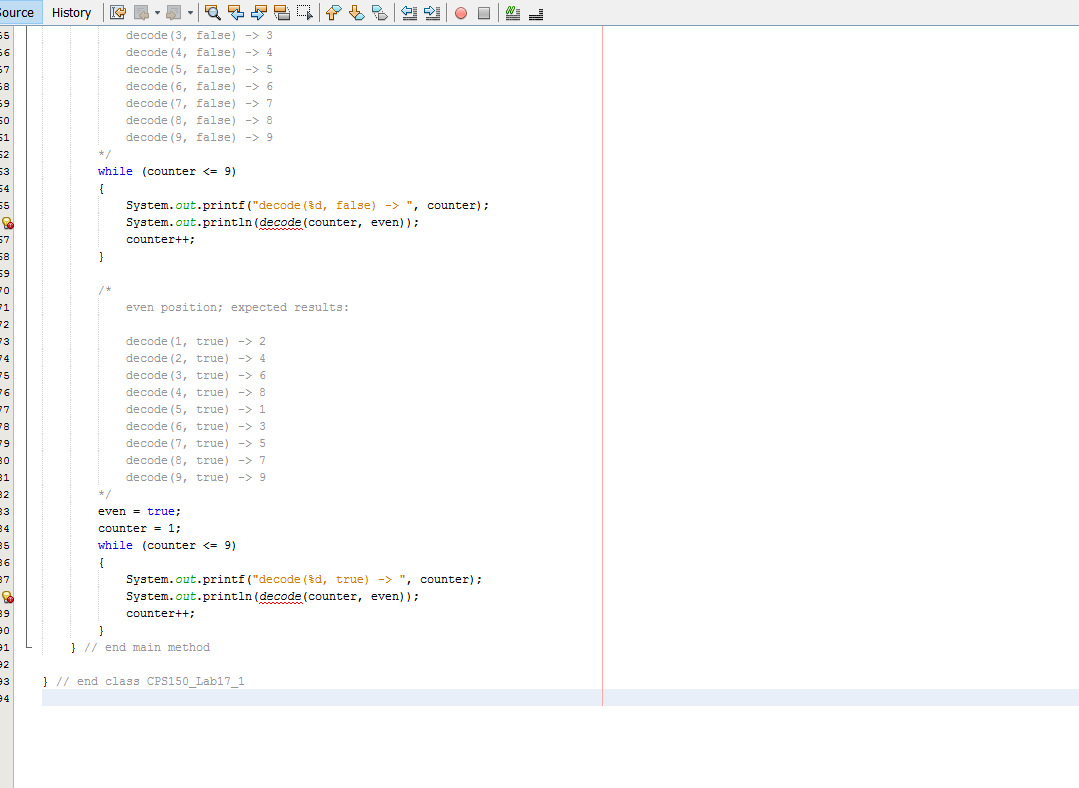Click 'even = true;' statement
This screenshot has height=788, width=1079.
pyautogui.click(x=139, y=511)
